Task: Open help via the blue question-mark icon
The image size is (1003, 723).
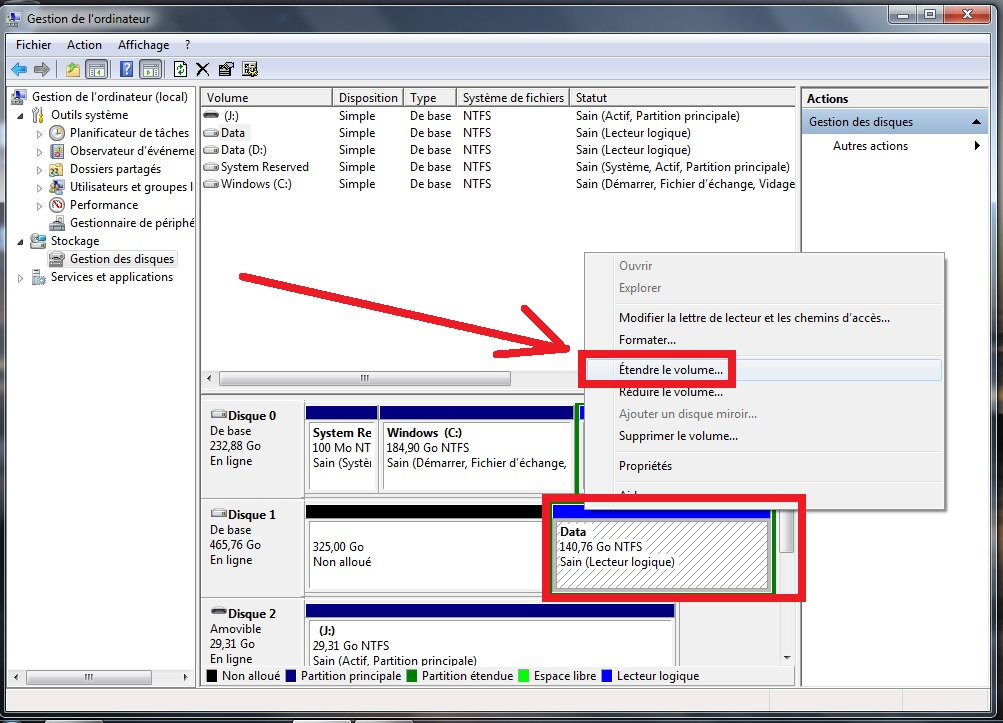Action: coord(127,69)
